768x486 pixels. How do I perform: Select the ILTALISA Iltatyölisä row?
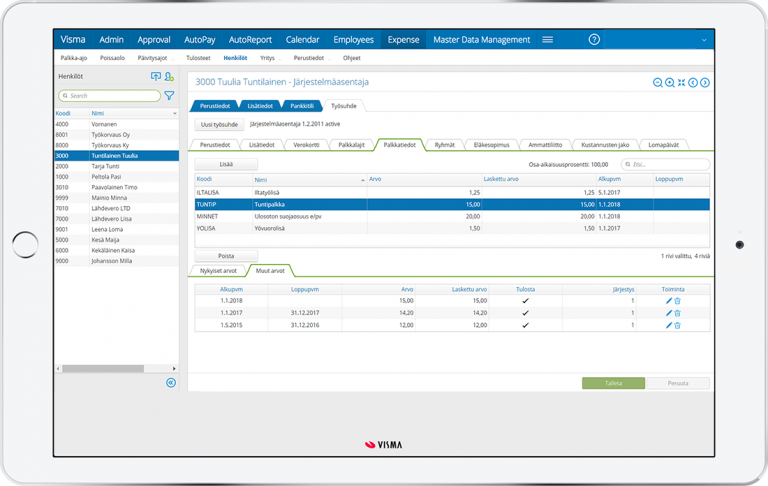tap(452, 193)
